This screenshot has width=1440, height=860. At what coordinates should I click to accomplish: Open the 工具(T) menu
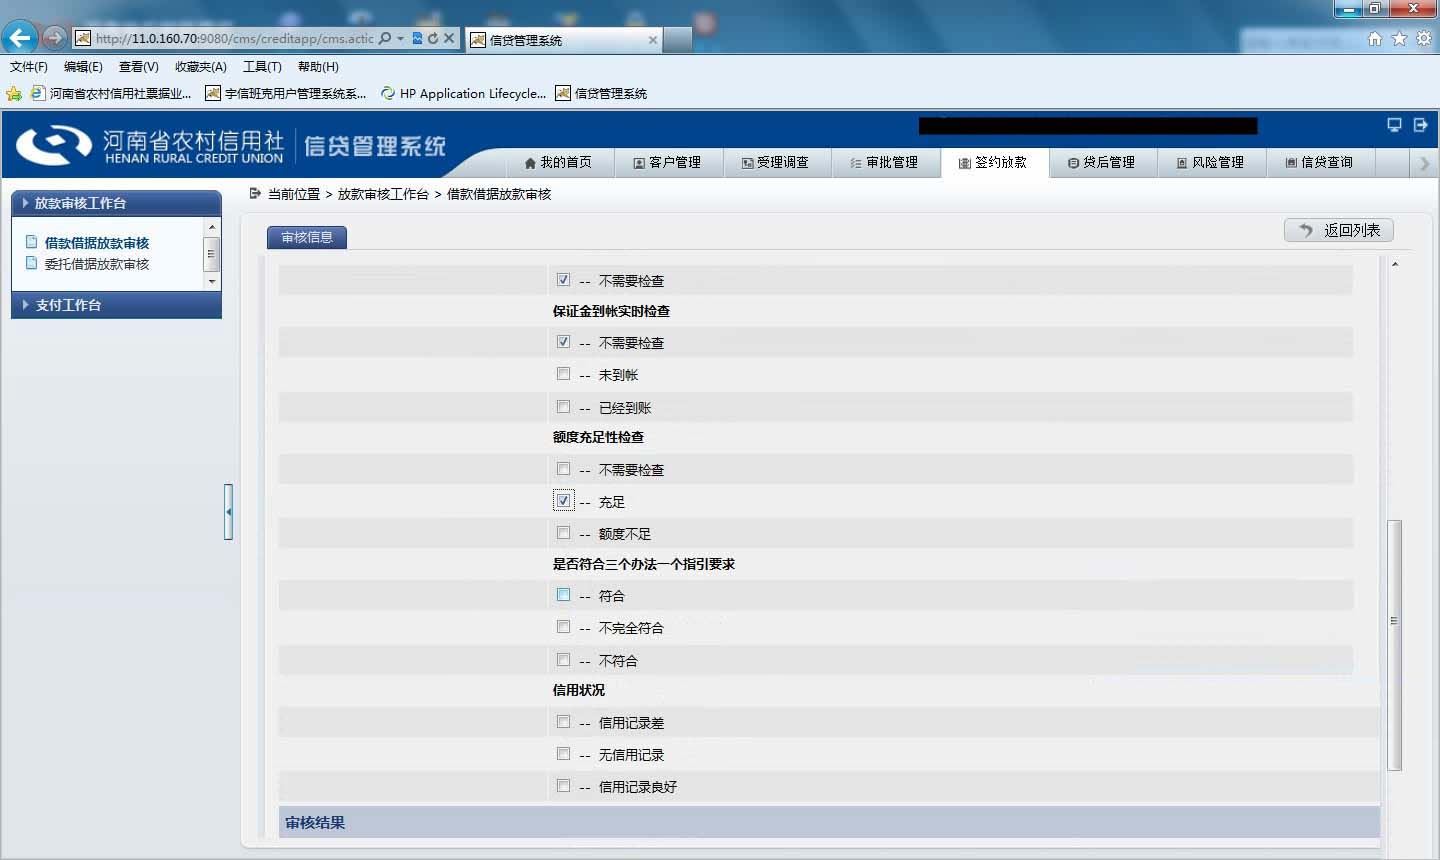(262, 67)
